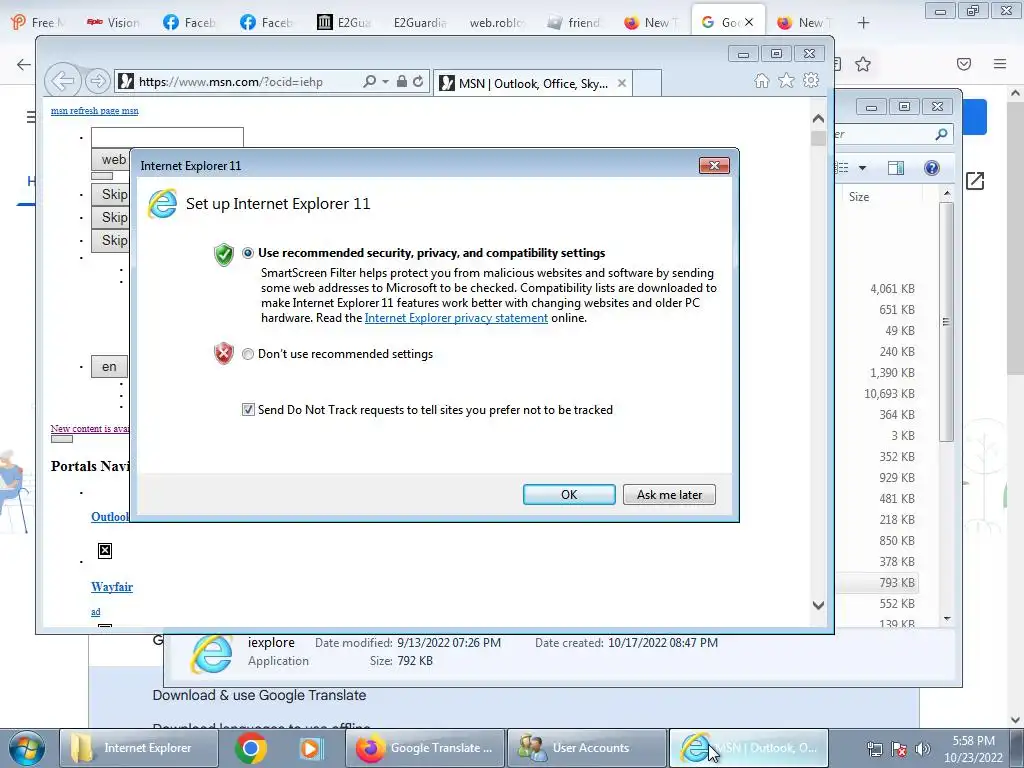Image resolution: width=1024 pixels, height=768 pixels.
Task: Click the MSN web search text box
Action: point(167,137)
